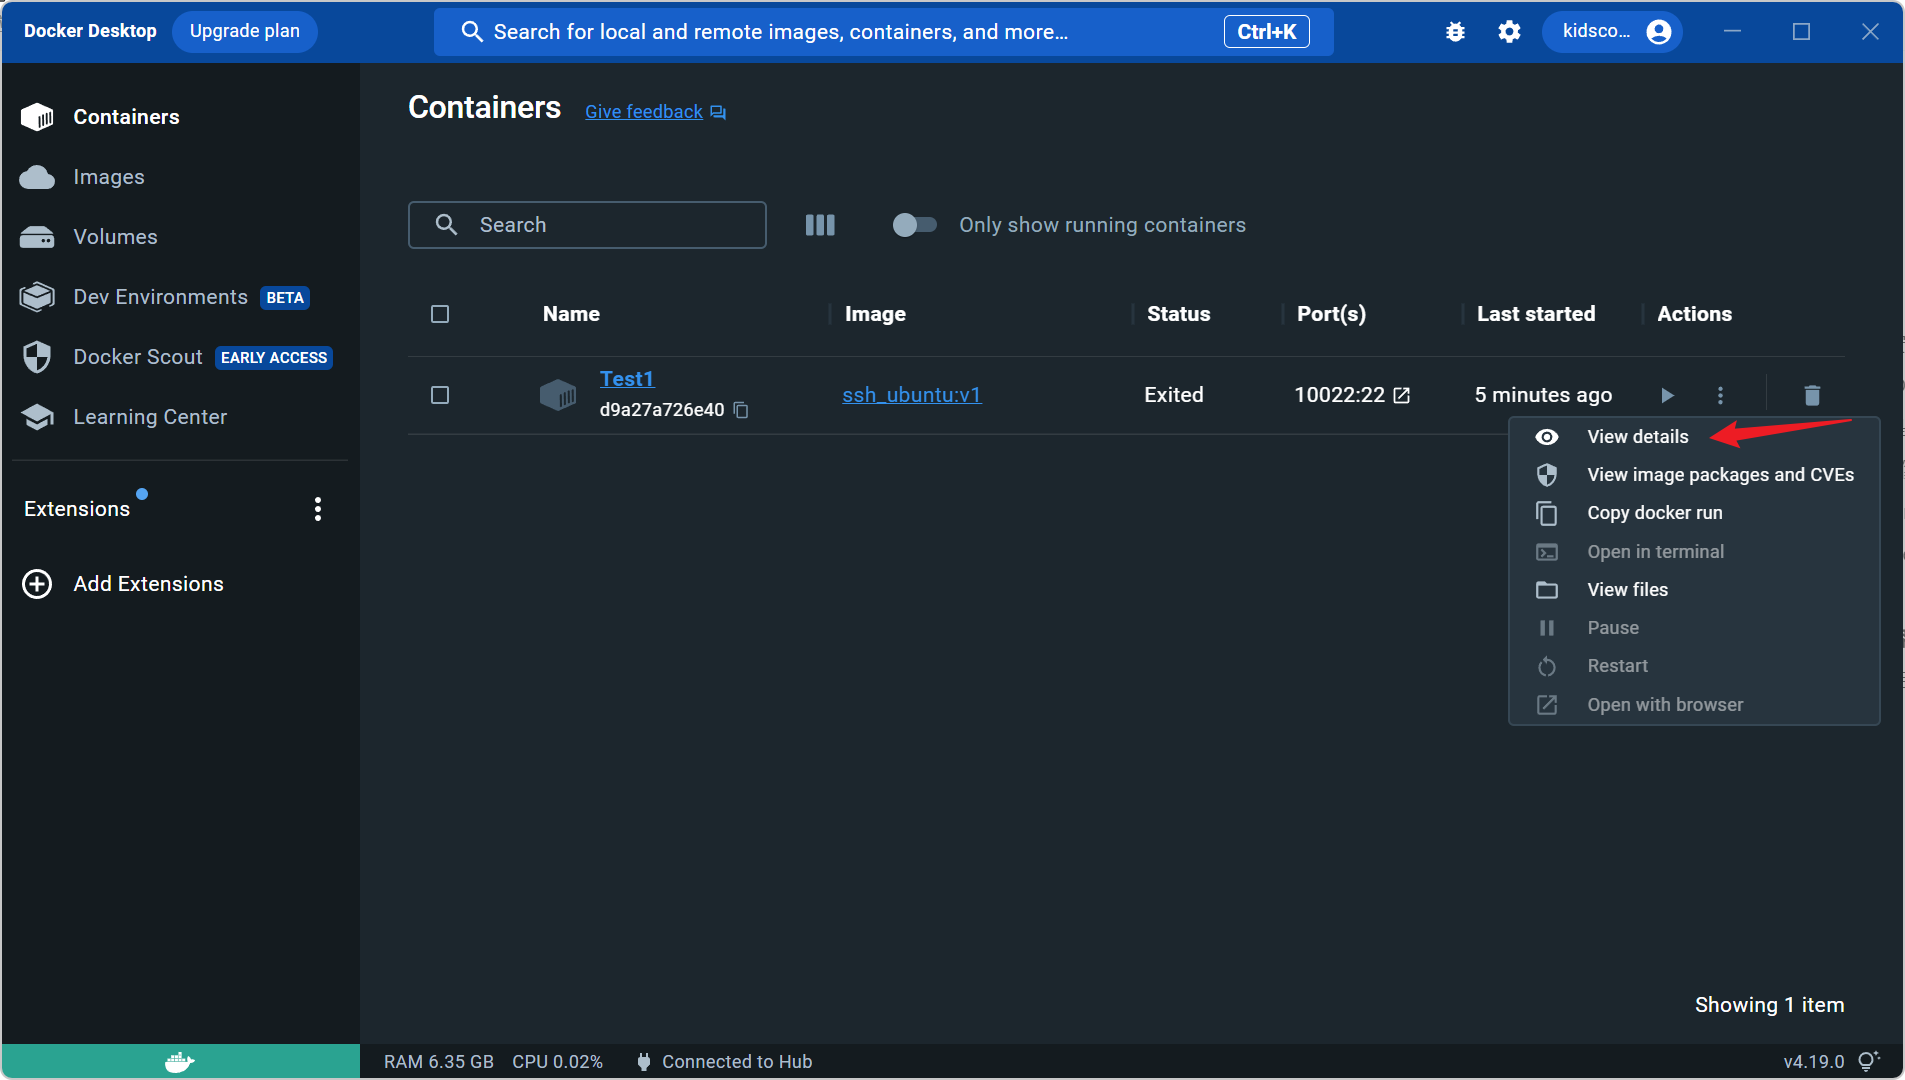Open the settings gear icon
The image size is (1905, 1080).
(1509, 32)
